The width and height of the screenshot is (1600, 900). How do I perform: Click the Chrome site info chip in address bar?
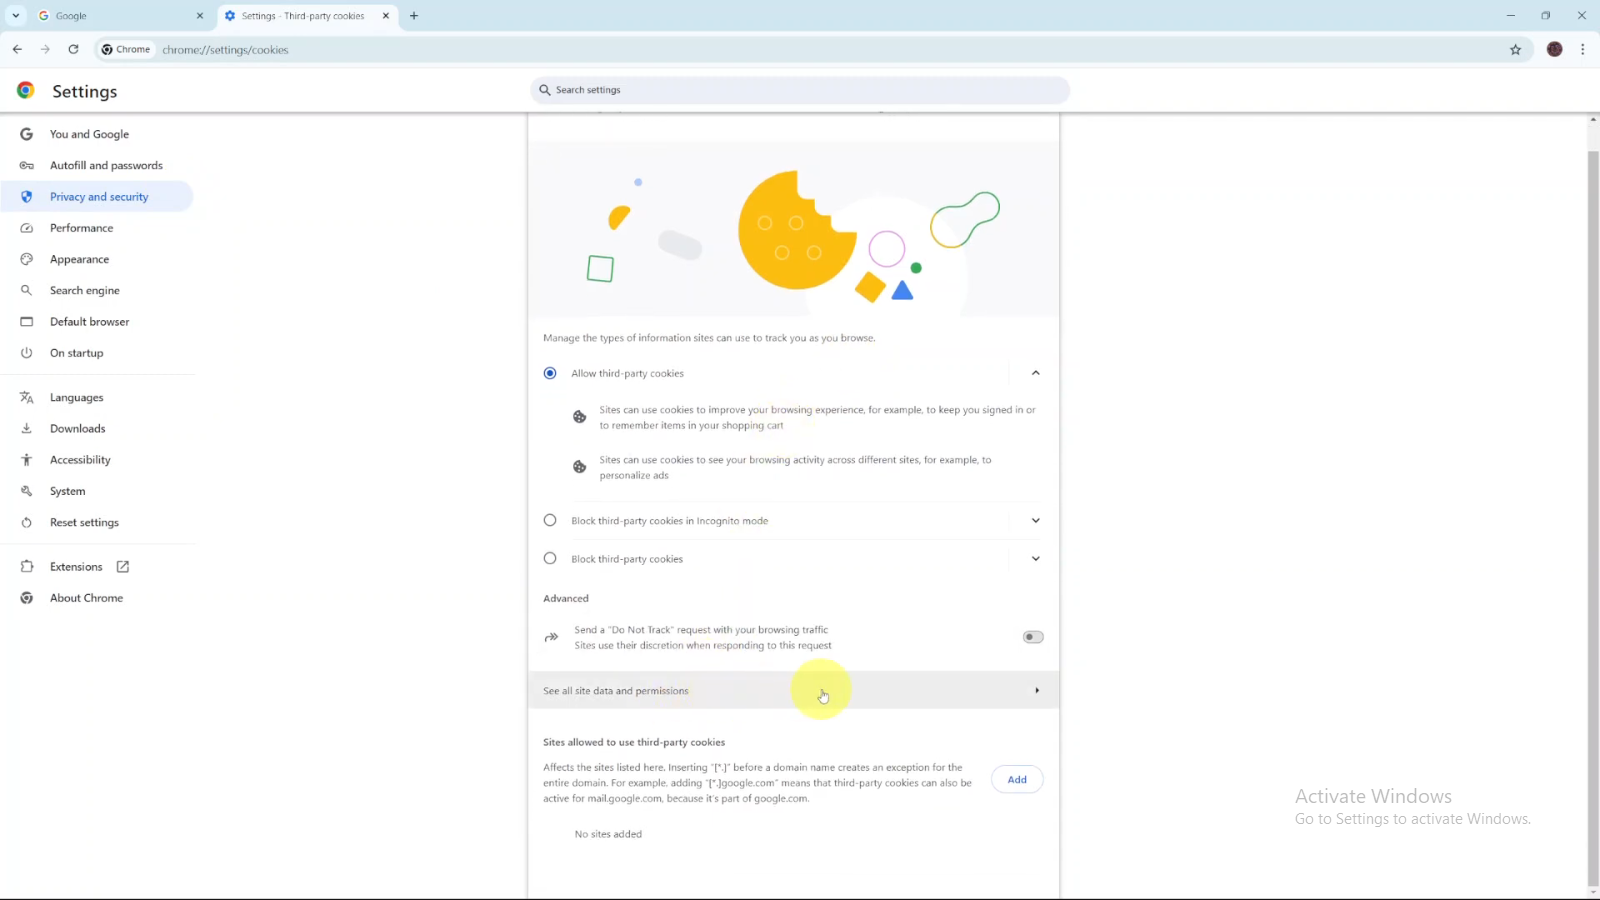(127, 49)
